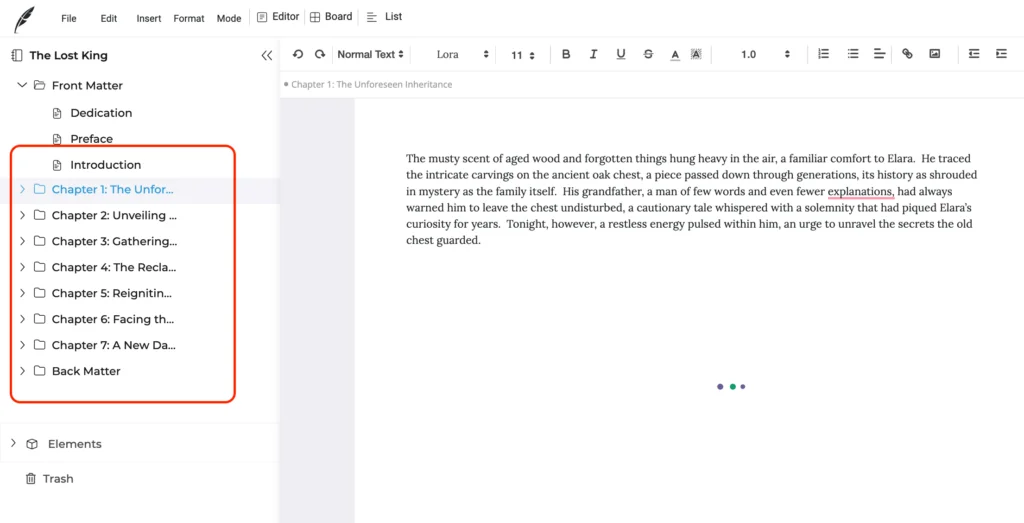Expand Chapter 2: Unveiling folder
Viewport: 1024px width, 523px height.
click(x=22, y=215)
